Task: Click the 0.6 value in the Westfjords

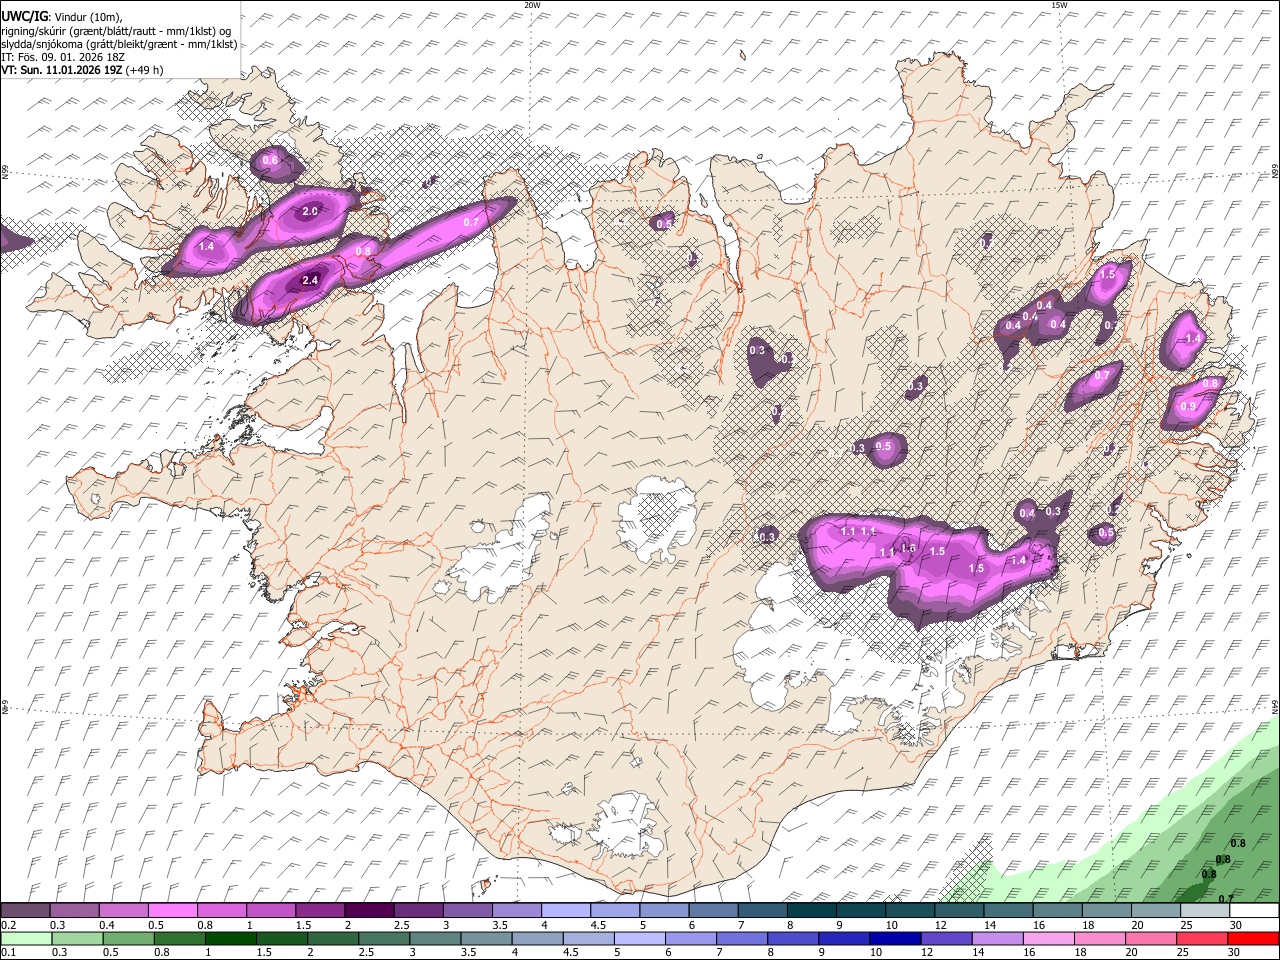Action: [270, 160]
